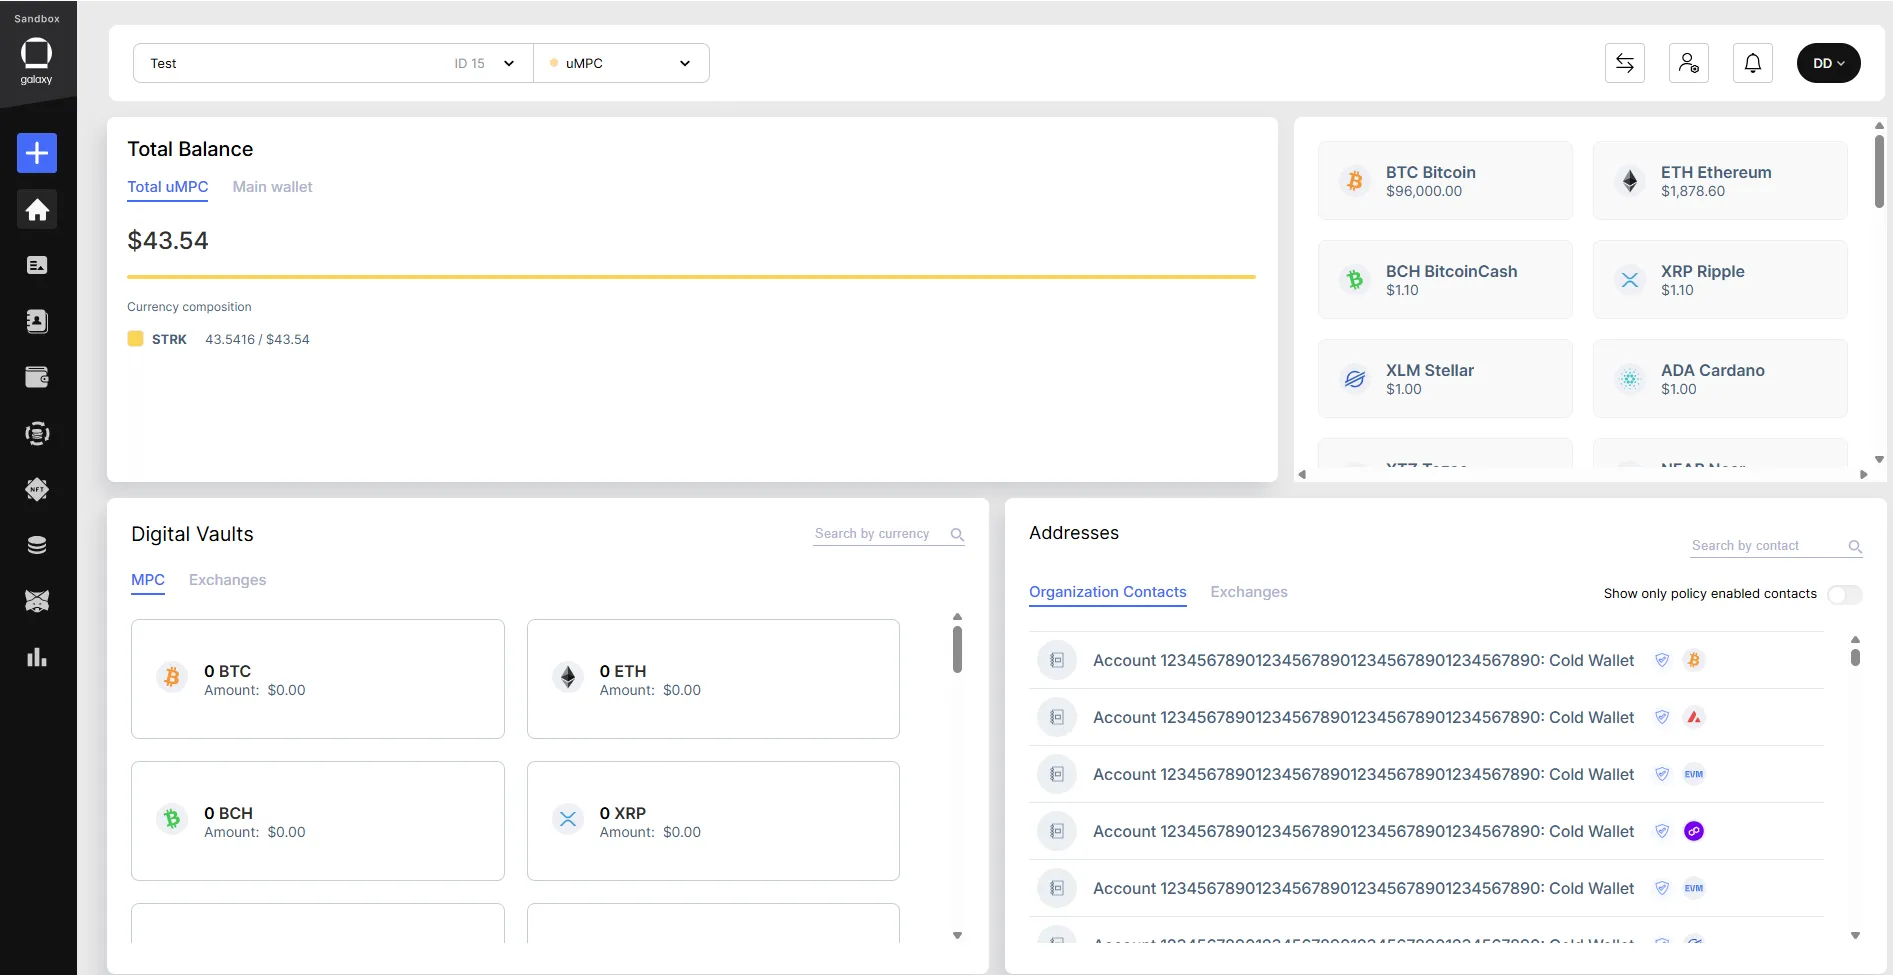Click the yellow total balance composition bar
Image resolution: width=1893 pixels, height=975 pixels.
691,277
